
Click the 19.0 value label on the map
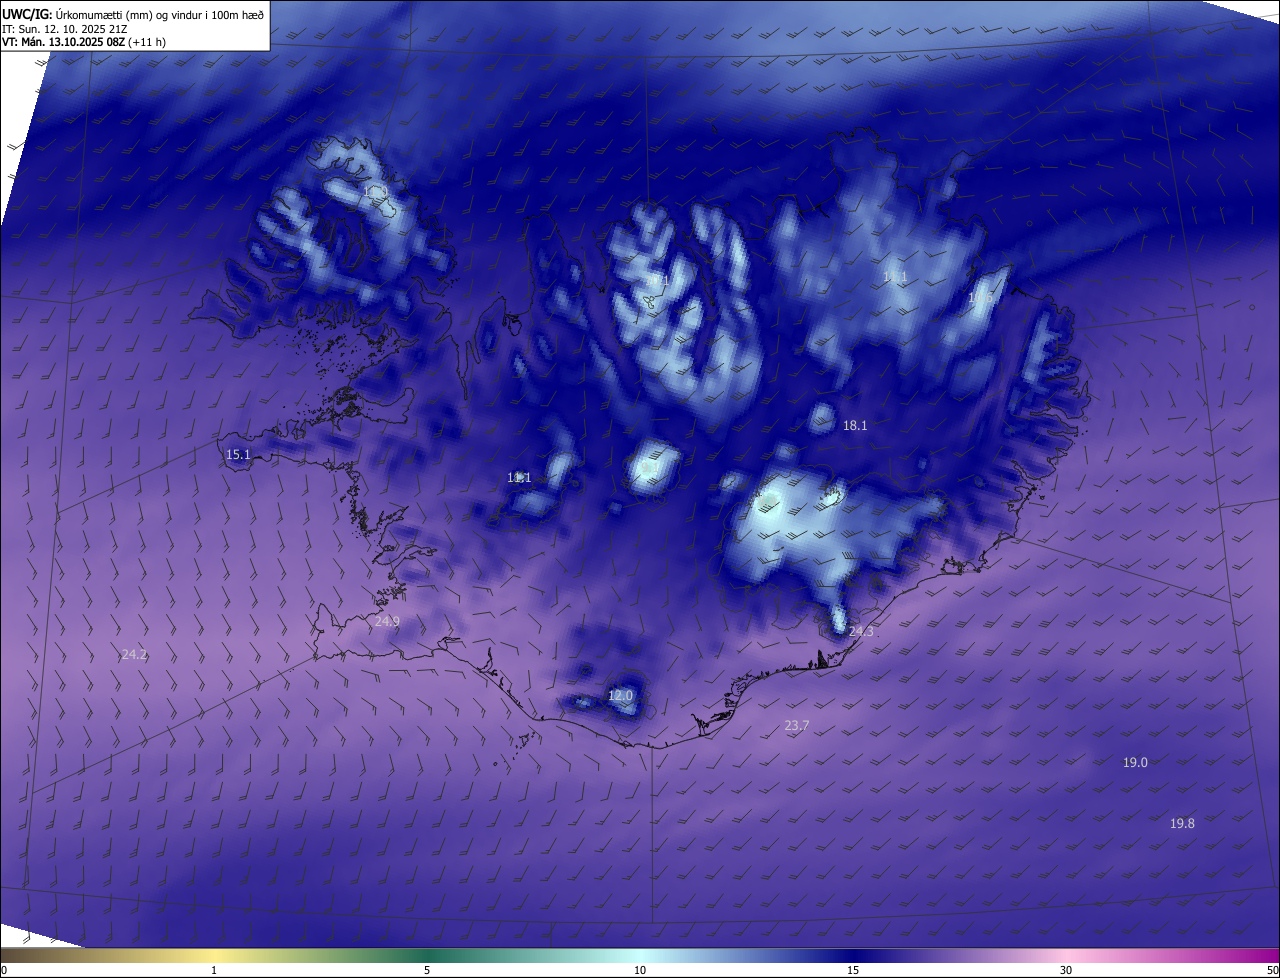1135,763
